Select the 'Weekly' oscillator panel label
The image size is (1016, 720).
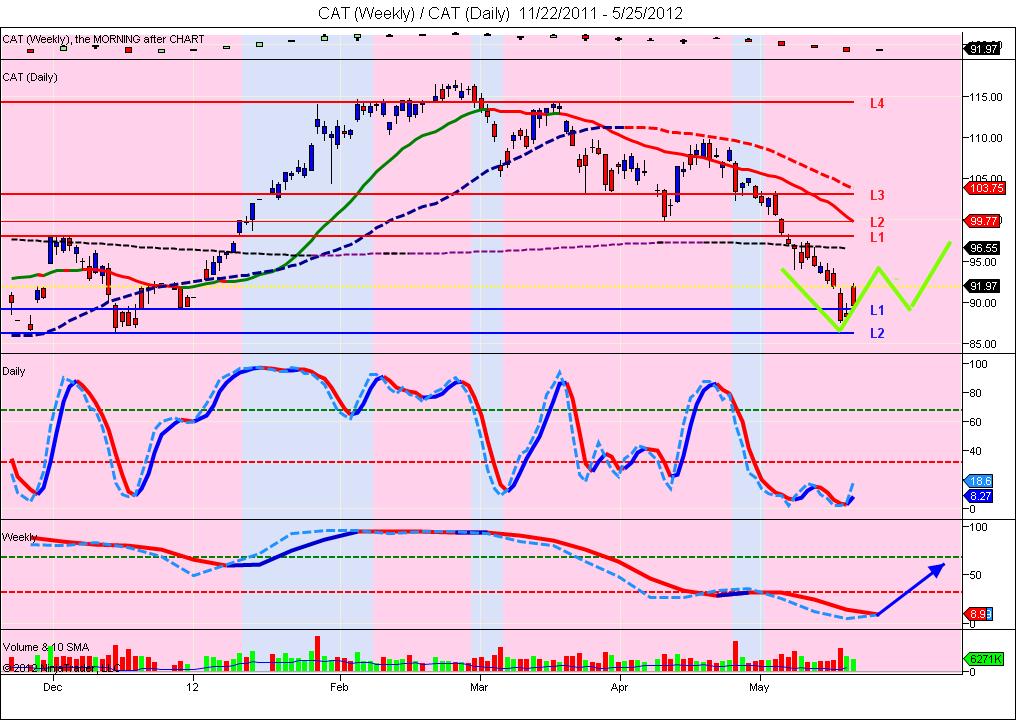19,537
